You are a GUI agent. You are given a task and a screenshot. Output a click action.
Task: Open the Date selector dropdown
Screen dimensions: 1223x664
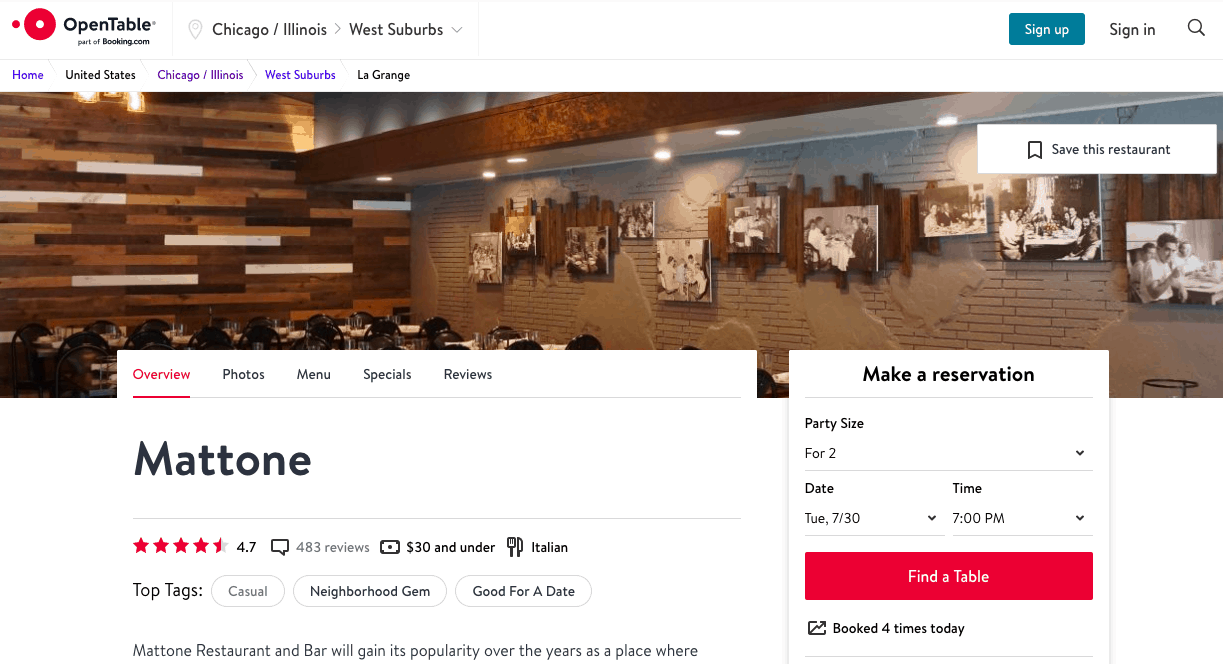pyautogui.click(x=873, y=518)
